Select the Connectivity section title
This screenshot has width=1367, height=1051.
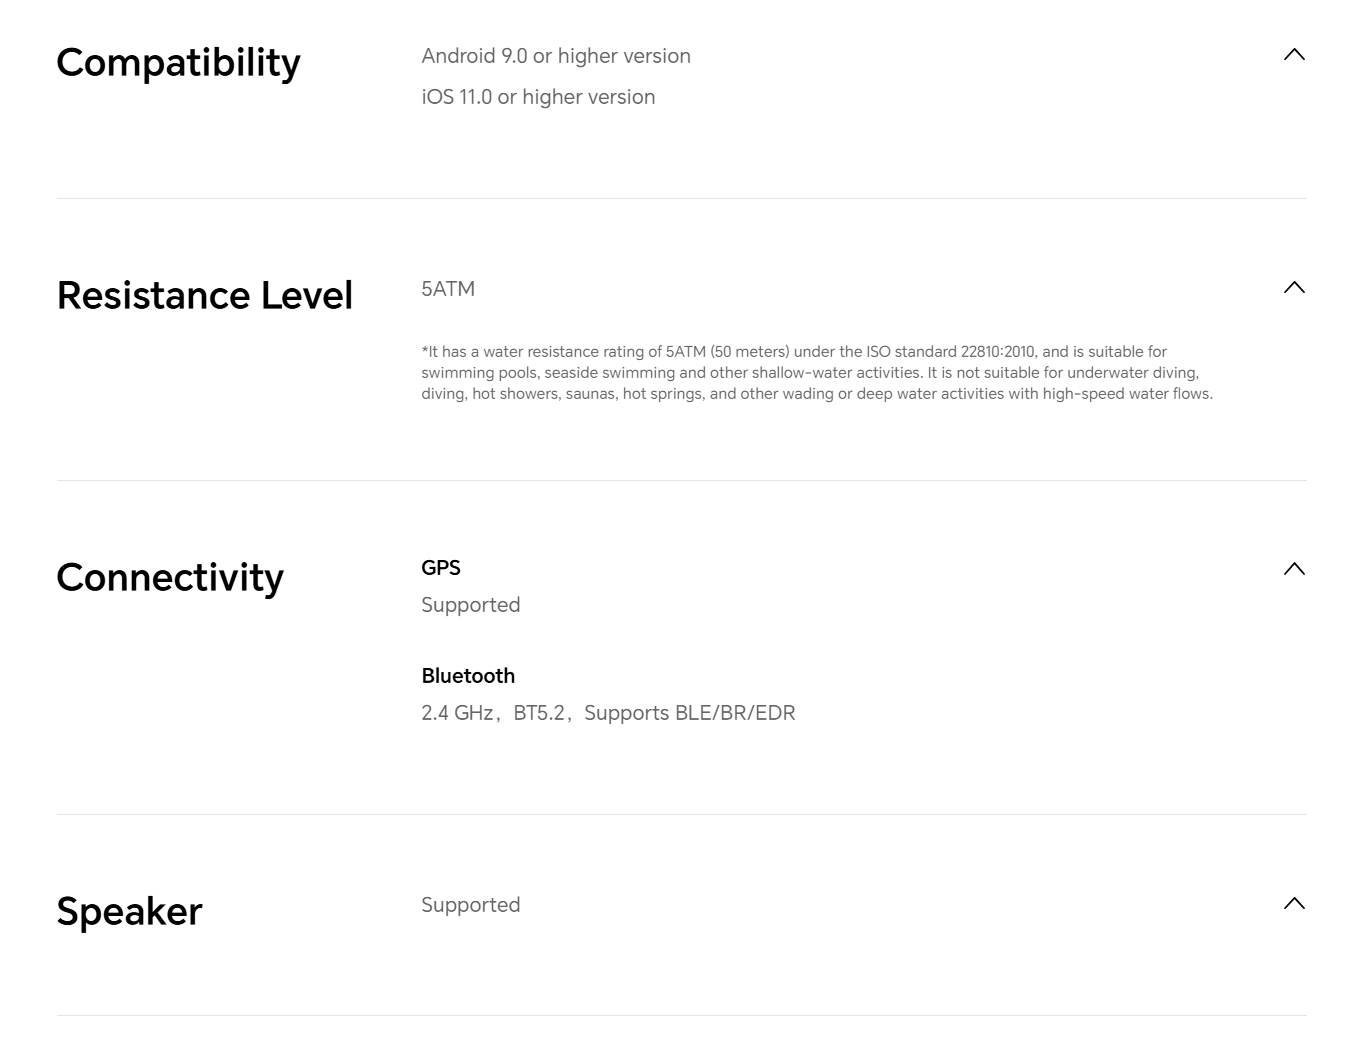[x=170, y=578]
